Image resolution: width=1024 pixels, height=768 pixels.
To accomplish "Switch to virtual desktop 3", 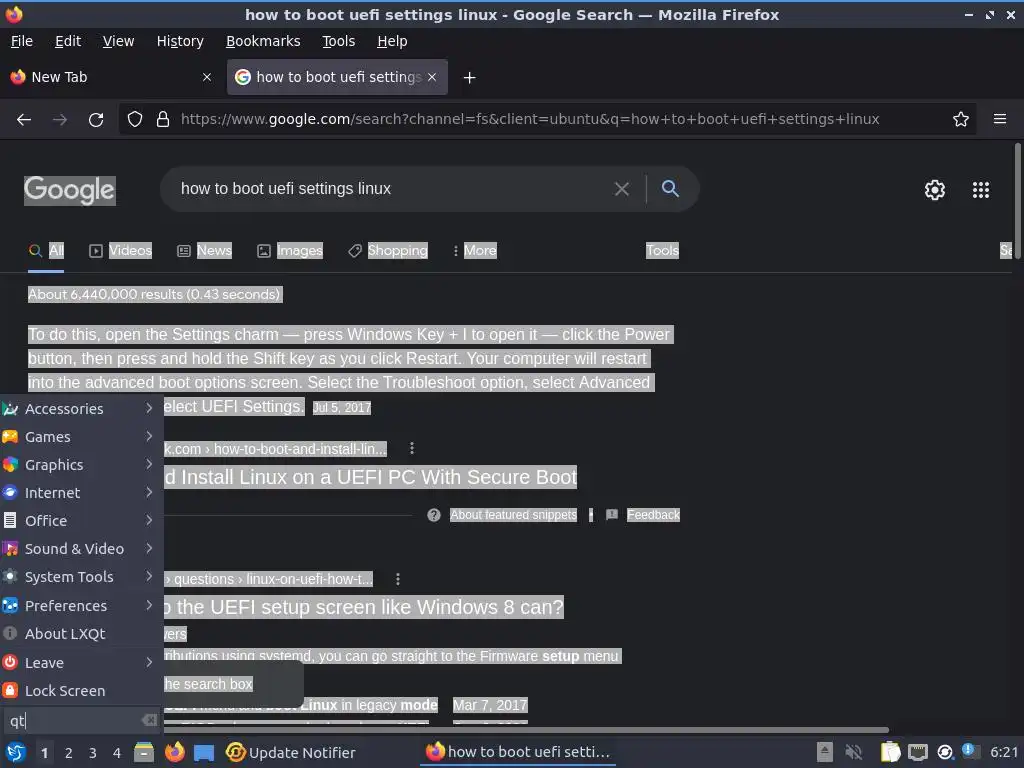I will coord(92,753).
